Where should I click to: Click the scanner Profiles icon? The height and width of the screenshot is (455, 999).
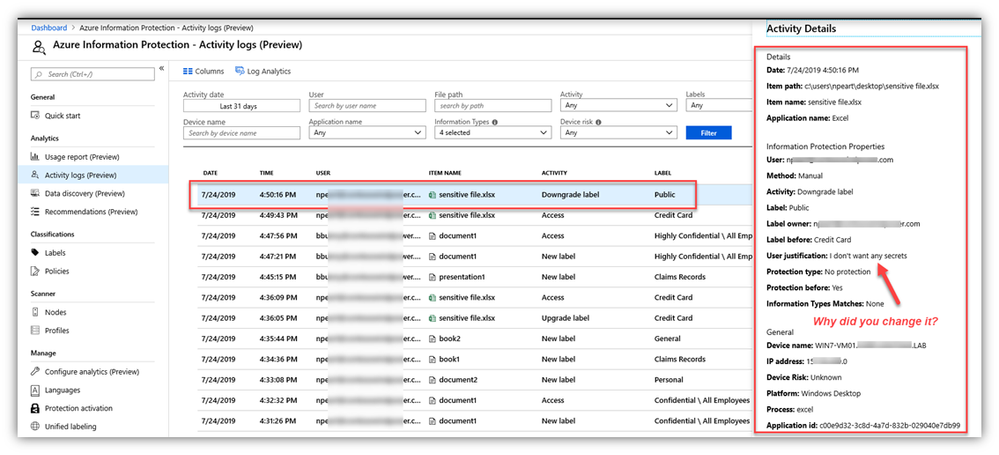tap(35, 330)
